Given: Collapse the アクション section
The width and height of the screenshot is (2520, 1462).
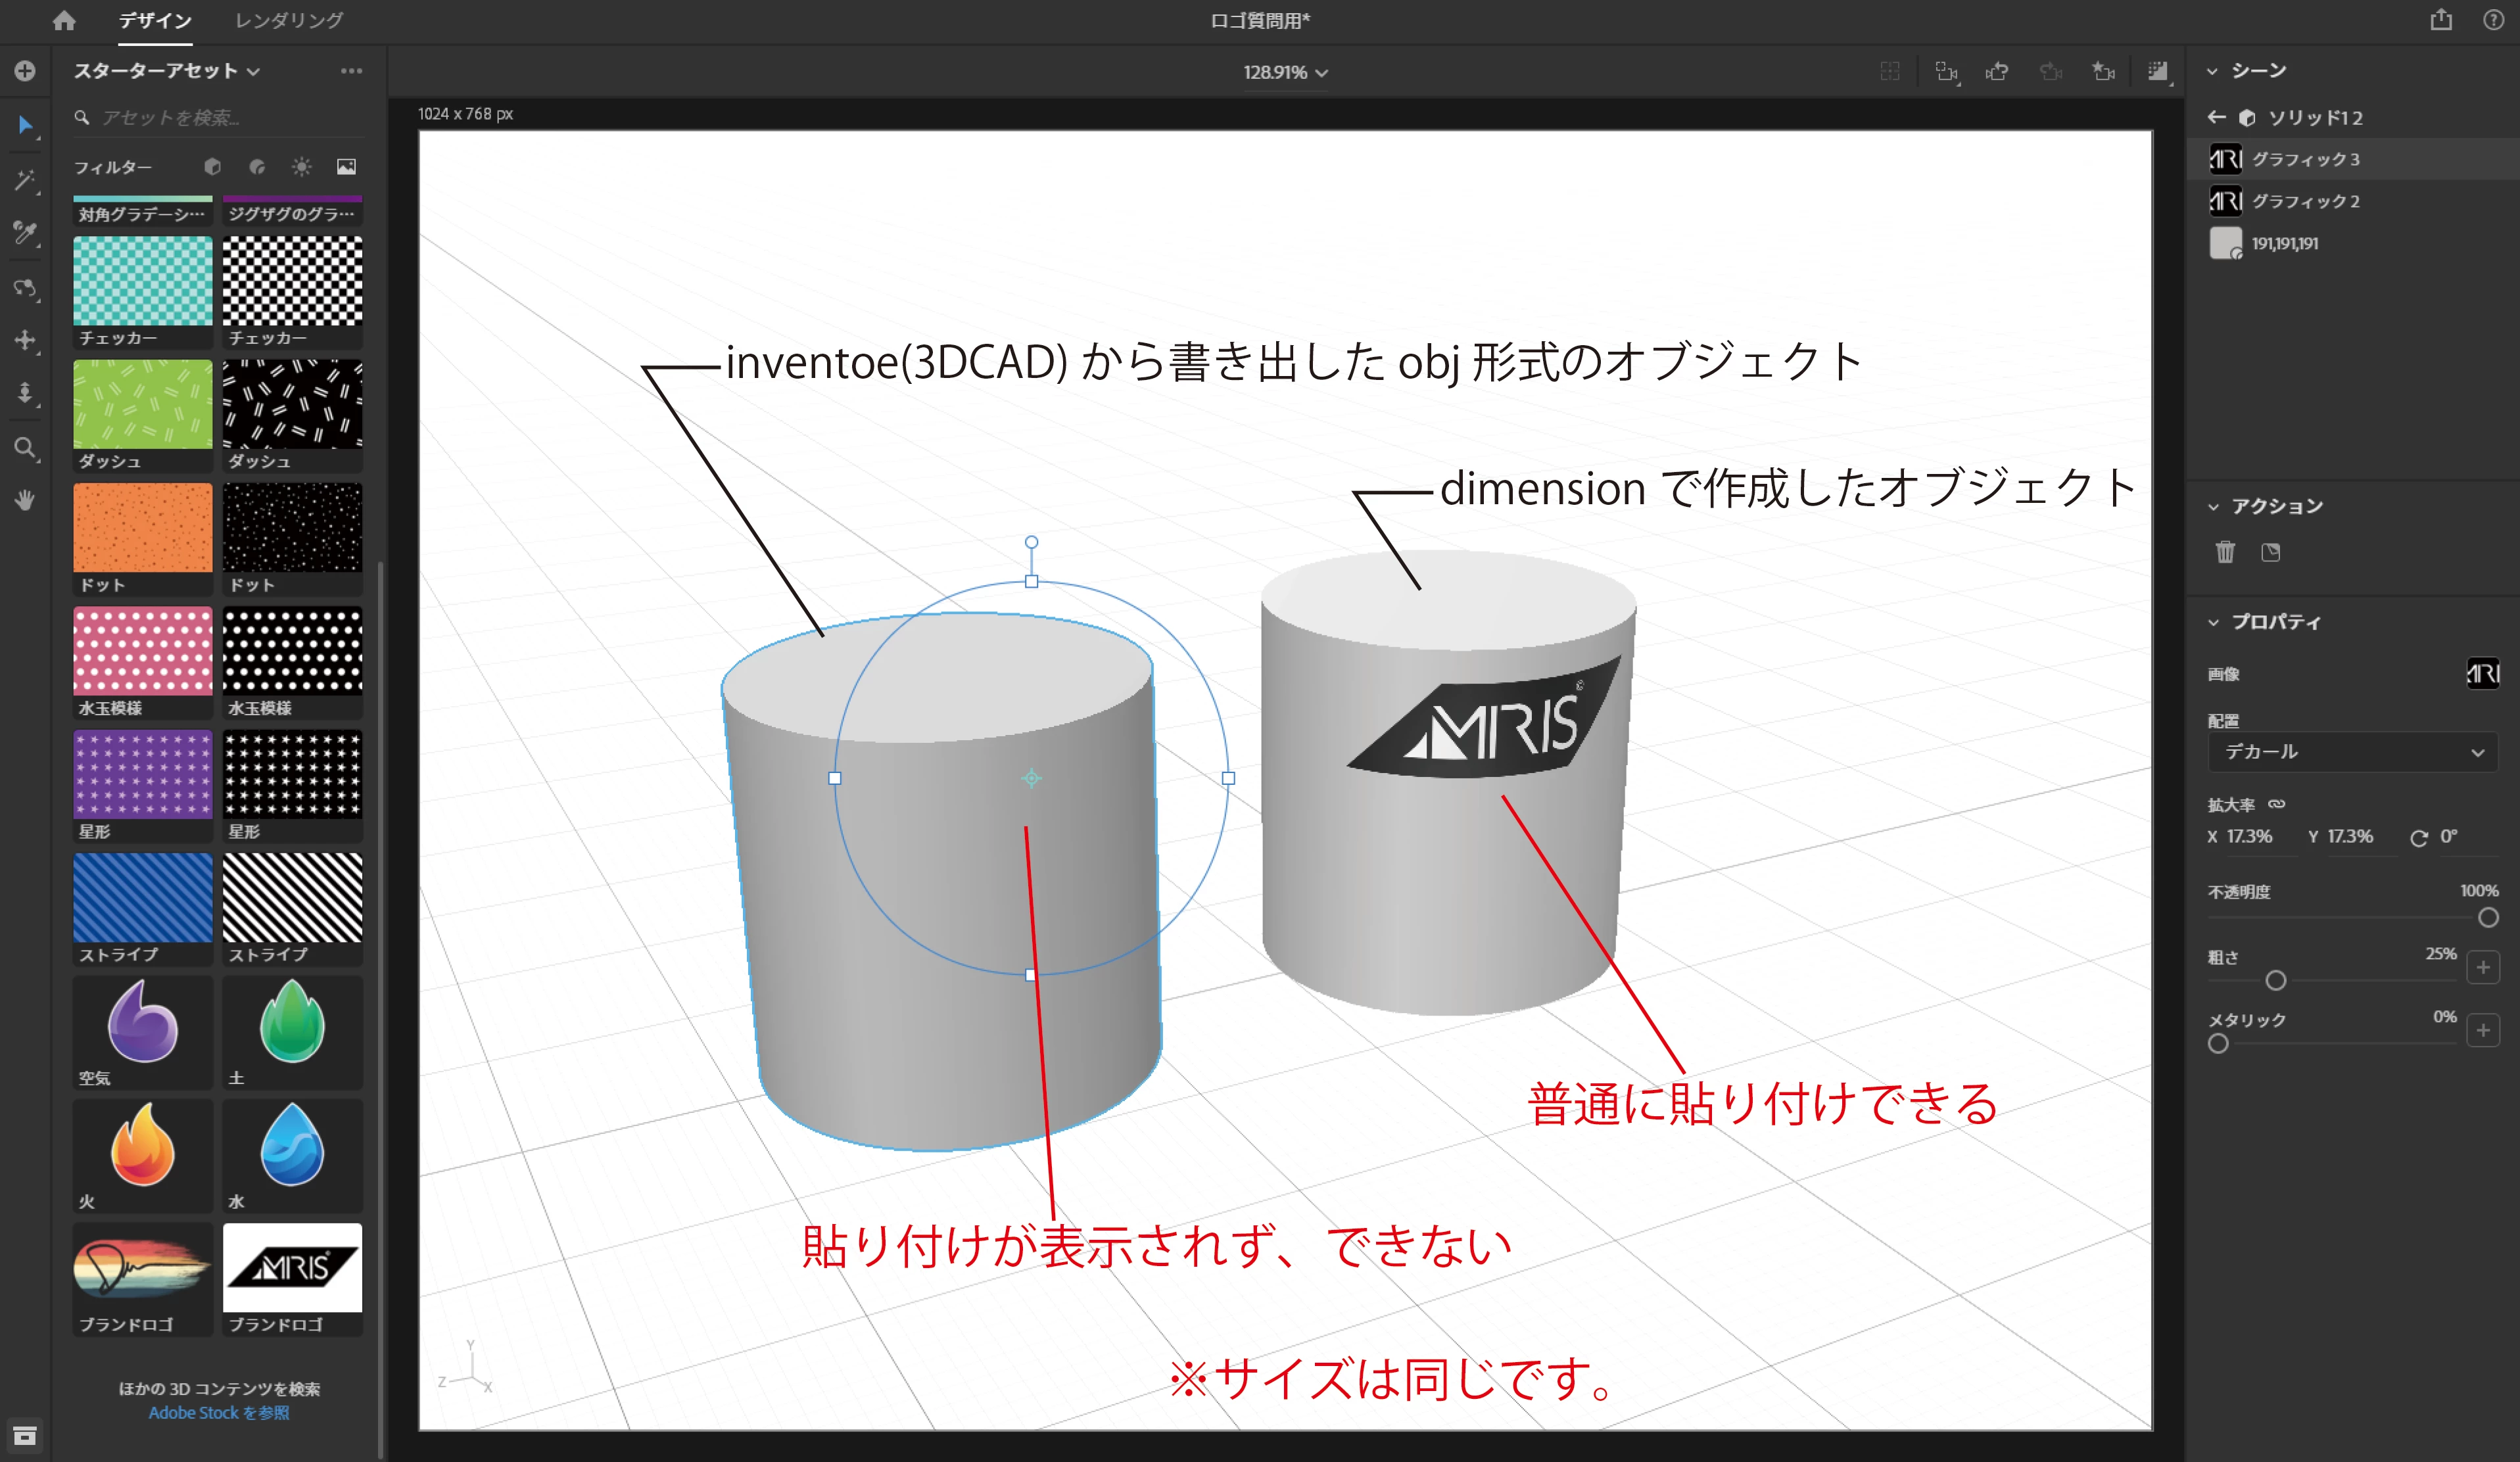Looking at the screenshot, I should pos(2213,507).
